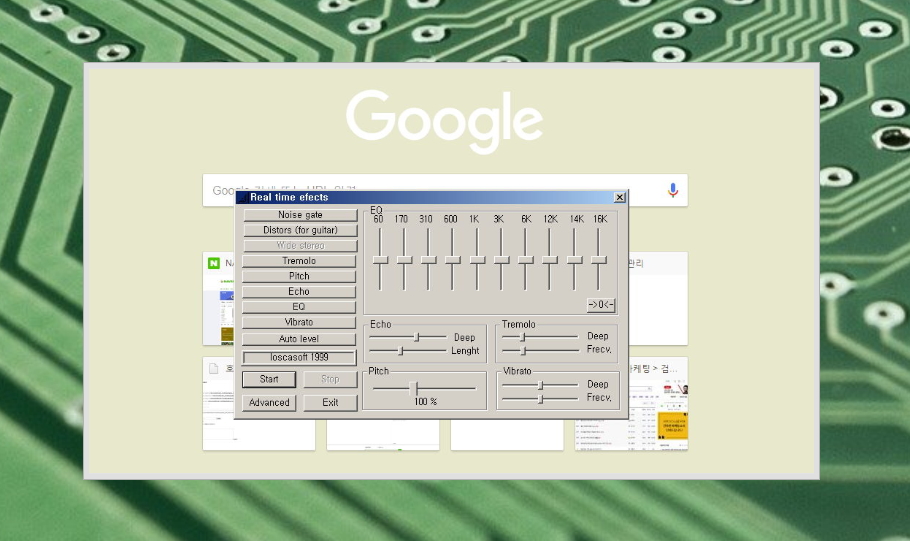Toggle the Auto level button
Image resolution: width=910 pixels, height=541 pixels.
click(x=299, y=339)
